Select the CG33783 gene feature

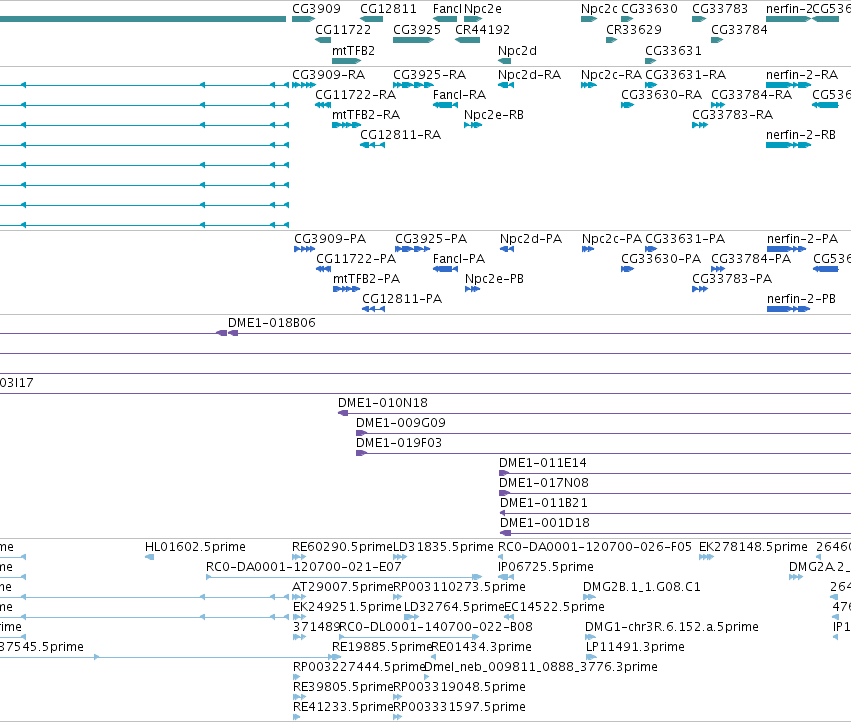pyautogui.click(x=698, y=19)
